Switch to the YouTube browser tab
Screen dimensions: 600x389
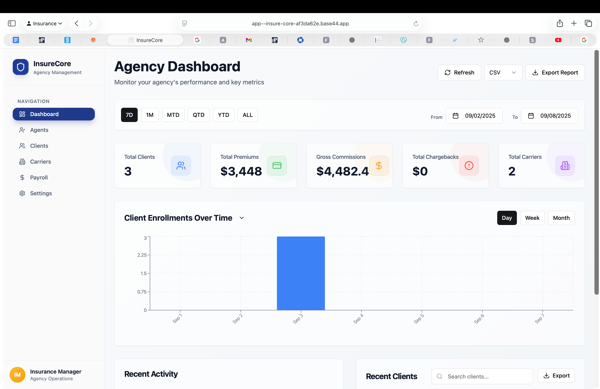click(558, 40)
